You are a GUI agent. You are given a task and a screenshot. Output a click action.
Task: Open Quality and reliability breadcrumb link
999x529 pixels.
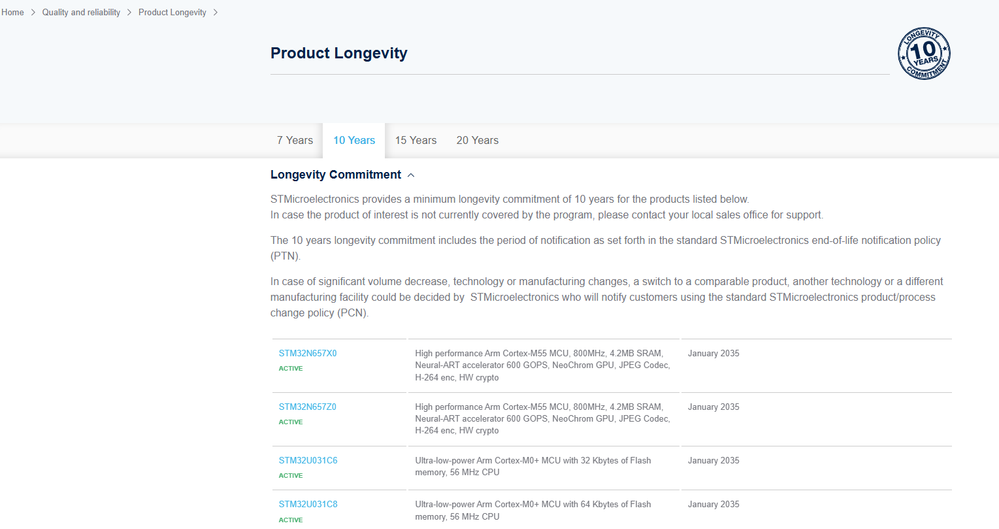(81, 13)
